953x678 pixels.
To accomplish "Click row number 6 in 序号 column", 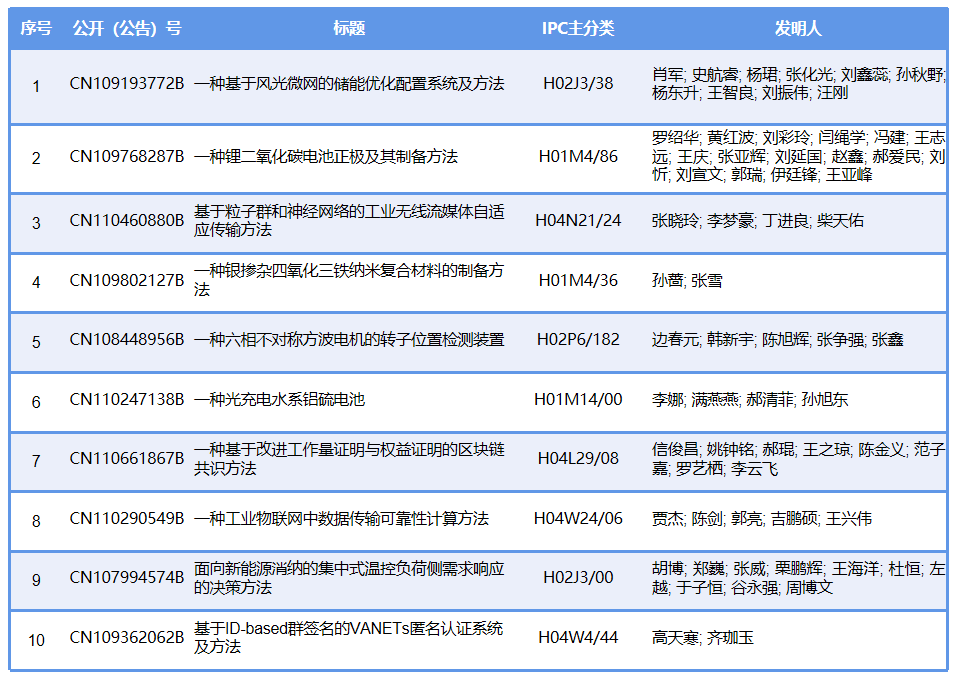I will [36, 402].
